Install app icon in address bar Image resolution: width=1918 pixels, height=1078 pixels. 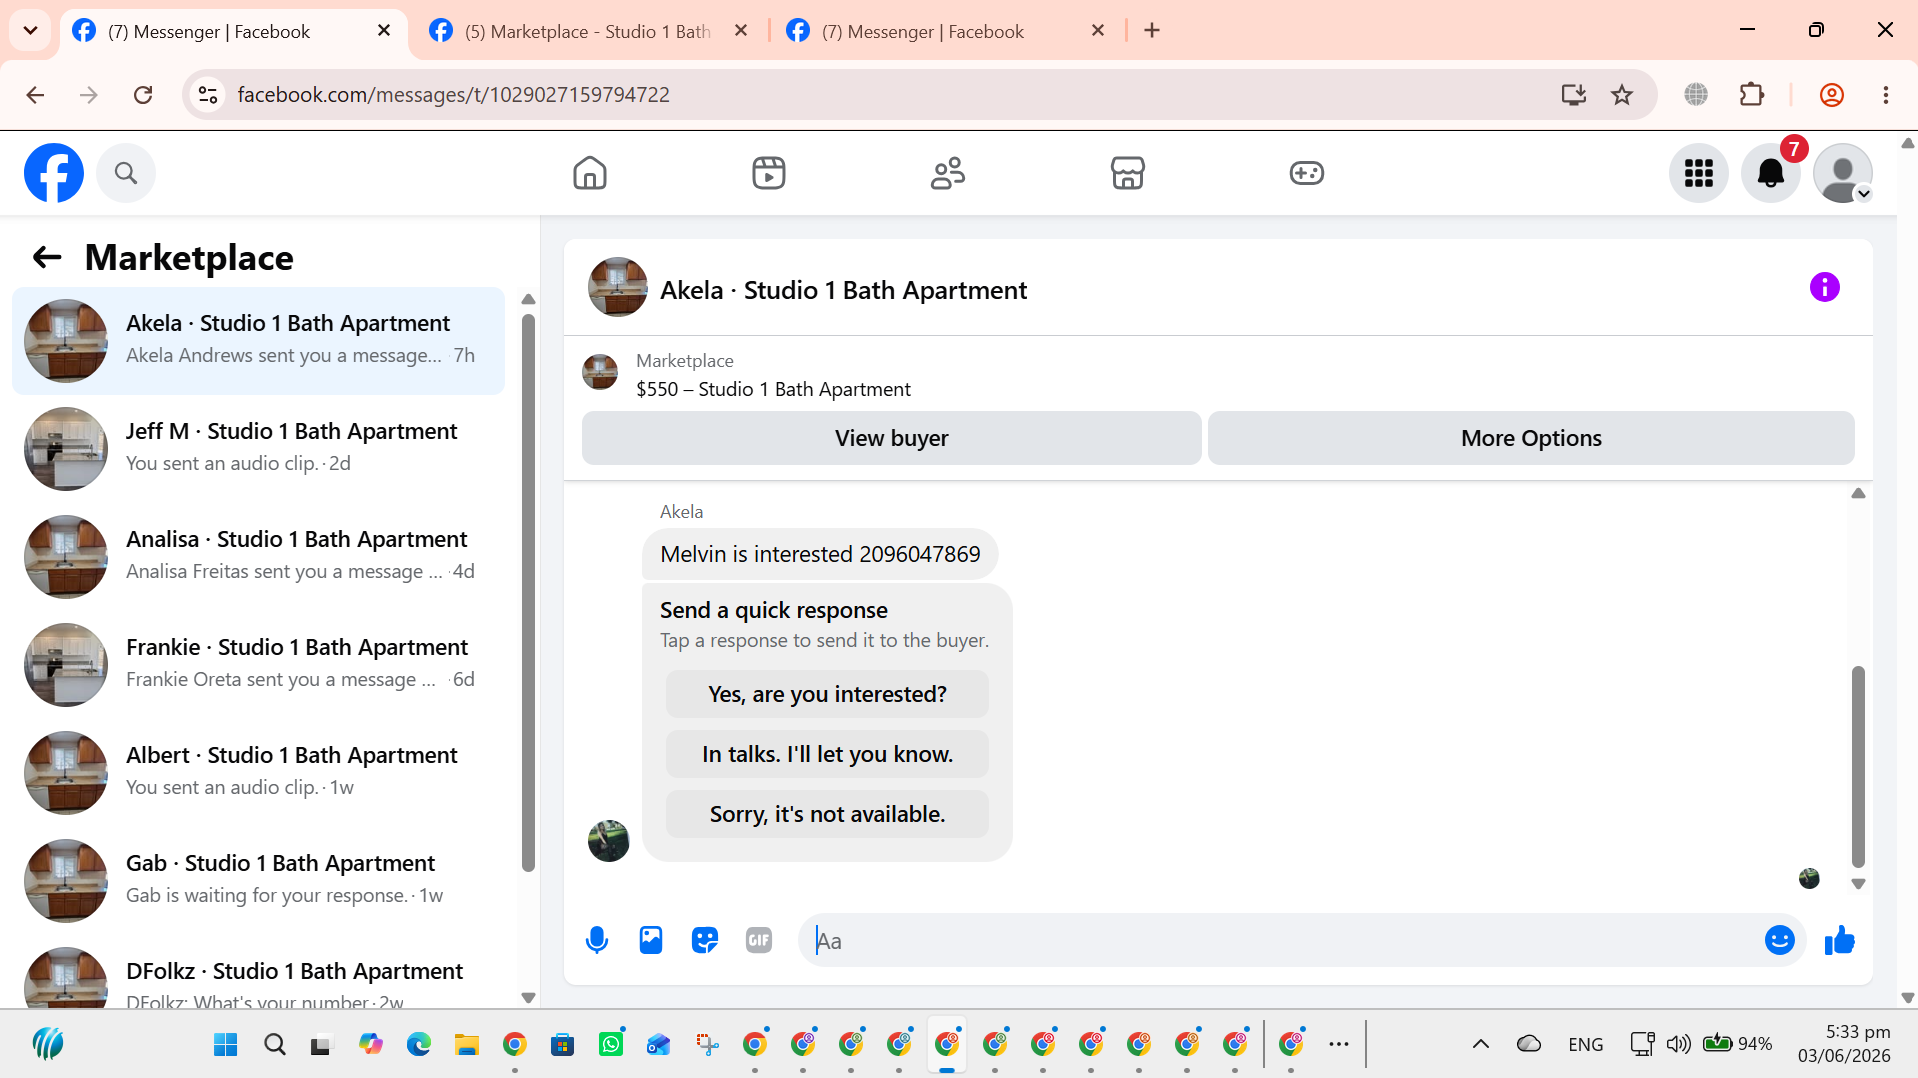click(1573, 95)
